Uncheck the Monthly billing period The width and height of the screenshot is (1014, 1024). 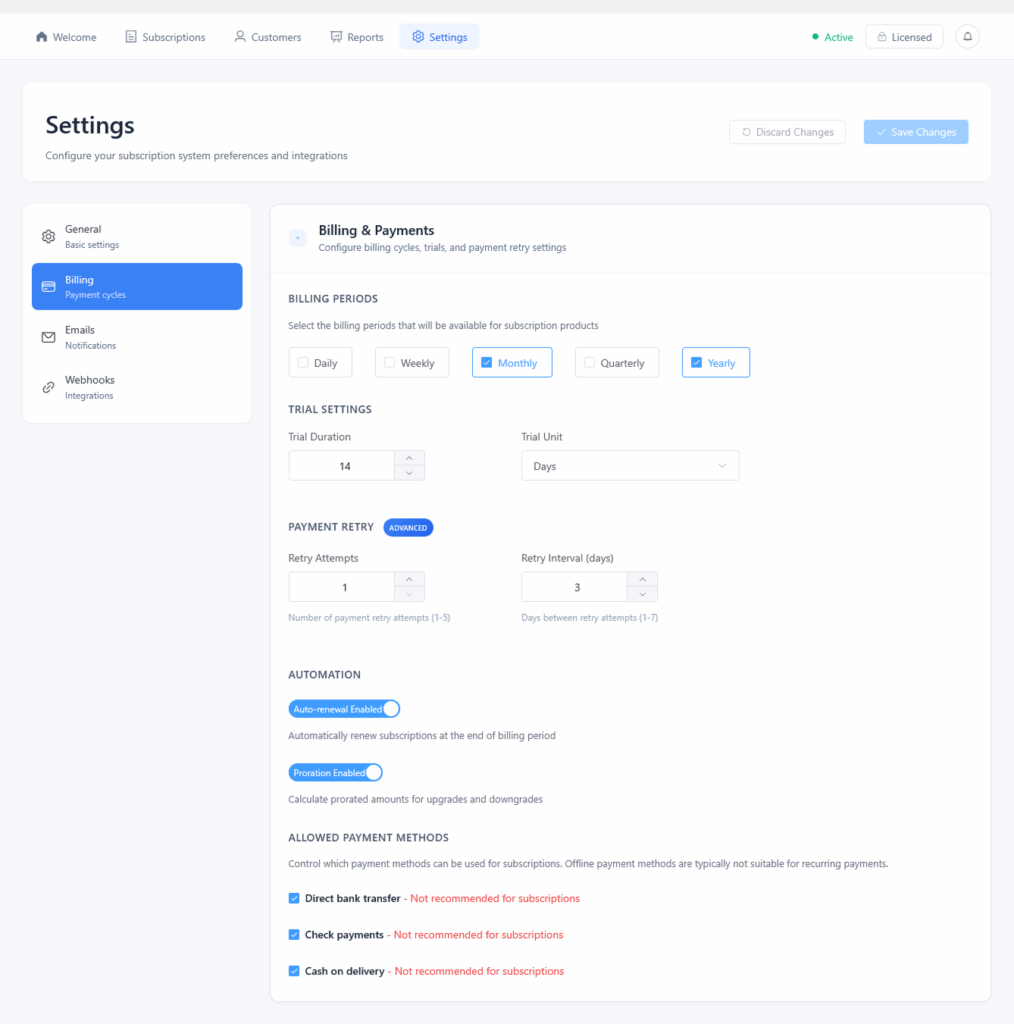click(x=487, y=363)
